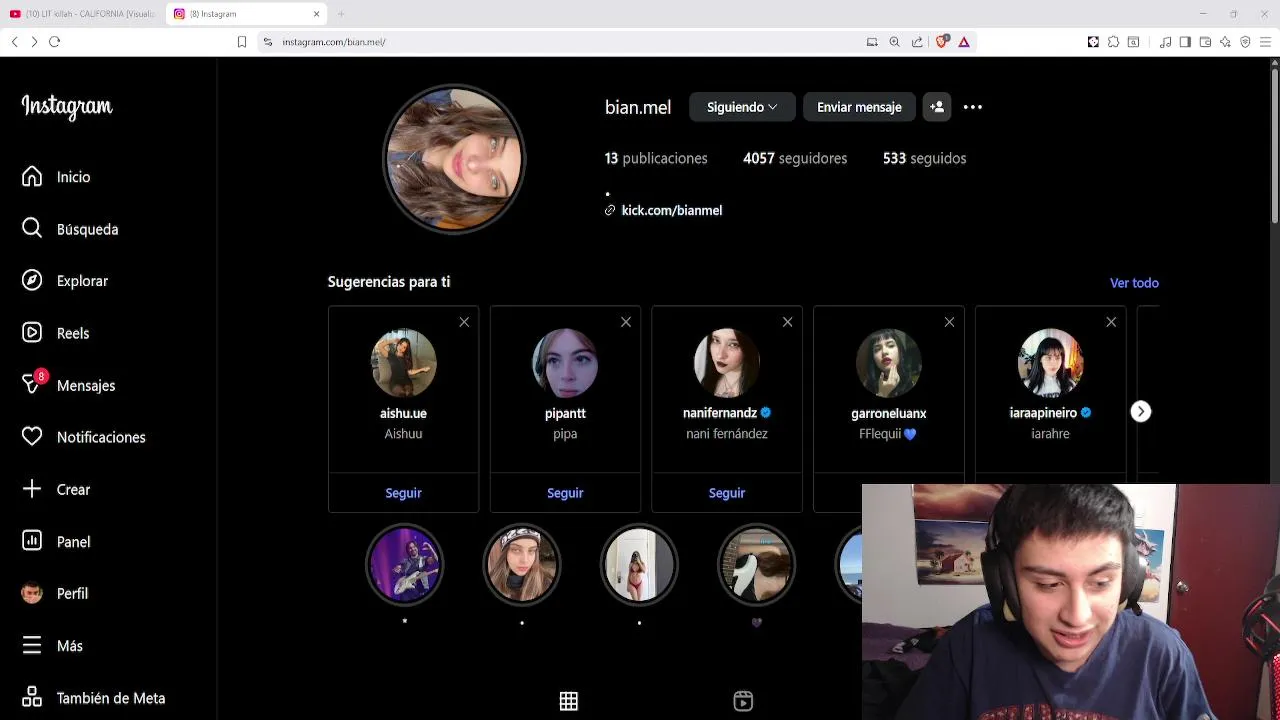Open the nanifernandz username link
1280x720 pixels.
pyautogui.click(x=720, y=413)
